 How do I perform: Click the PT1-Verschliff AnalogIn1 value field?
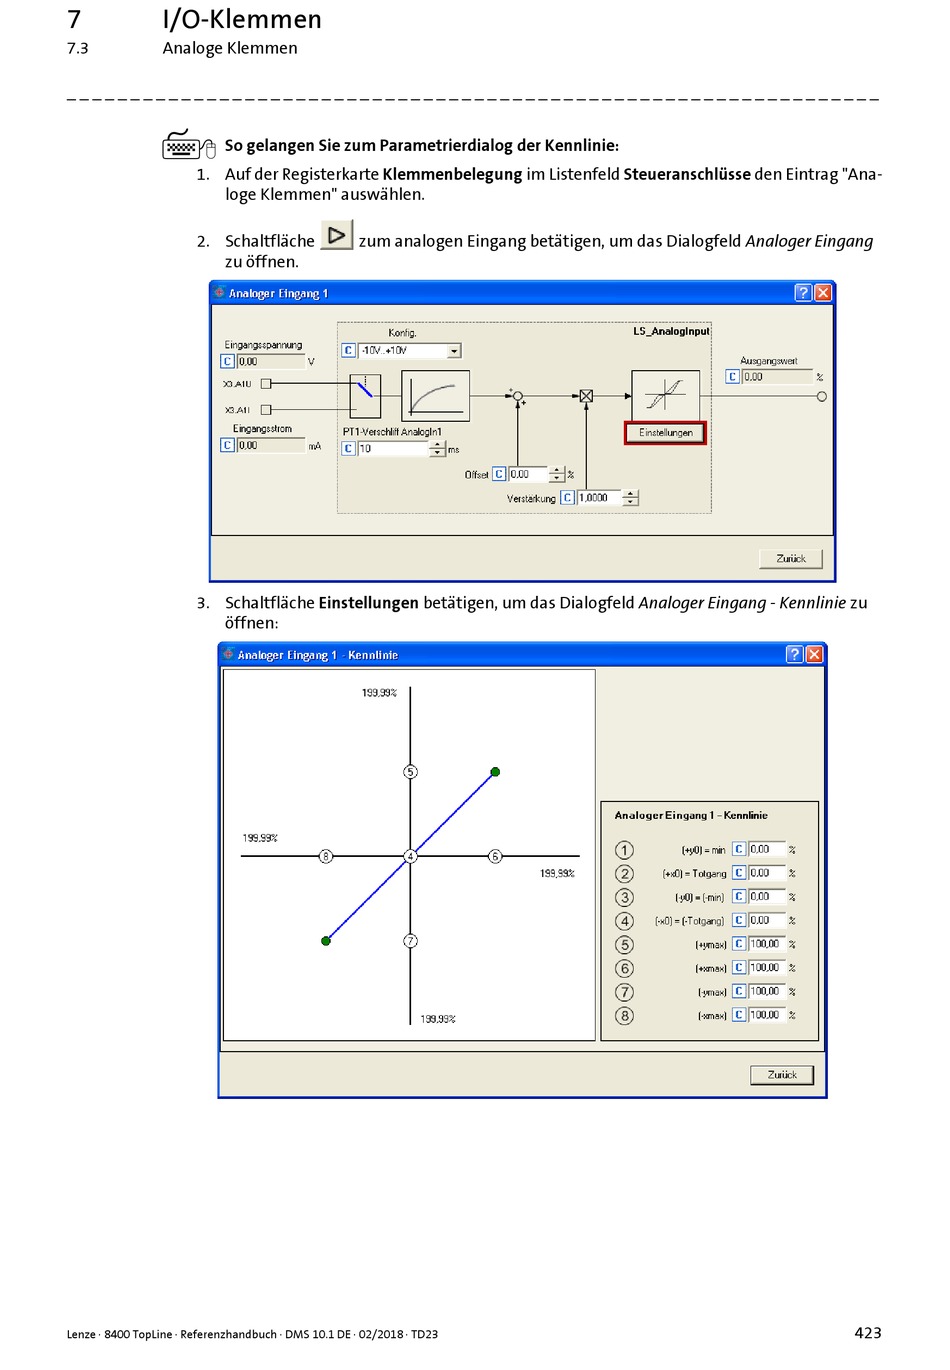393,449
